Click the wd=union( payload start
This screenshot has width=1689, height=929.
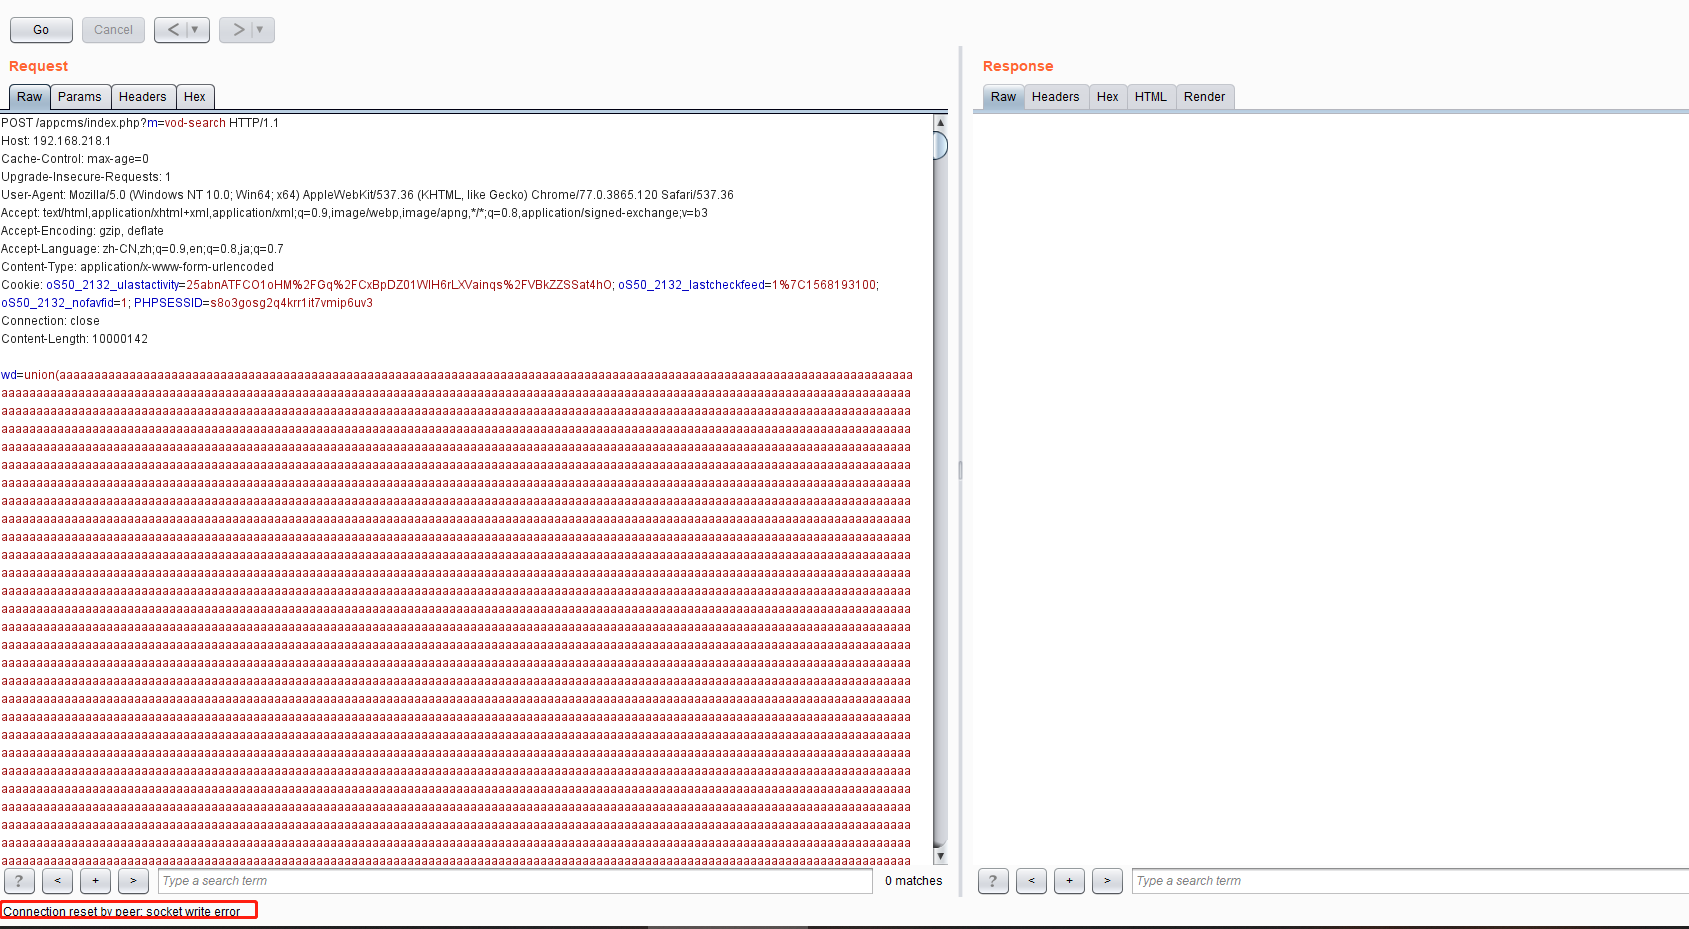pos(29,375)
